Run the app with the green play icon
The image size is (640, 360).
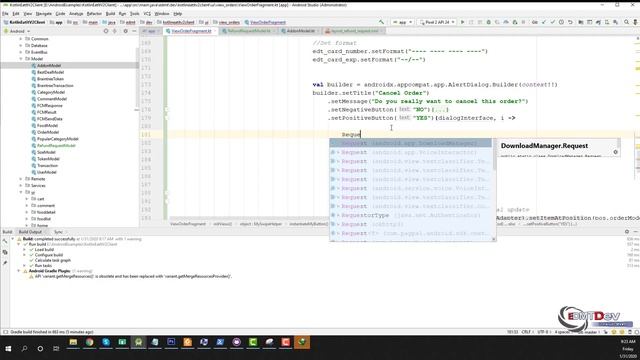tap(462, 22)
